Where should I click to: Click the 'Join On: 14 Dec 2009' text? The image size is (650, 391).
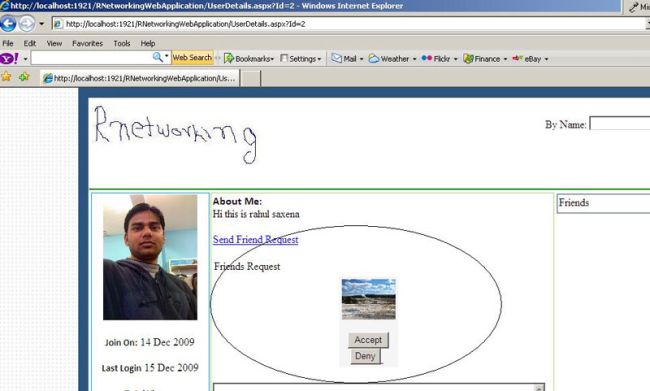tap(150, 342)
